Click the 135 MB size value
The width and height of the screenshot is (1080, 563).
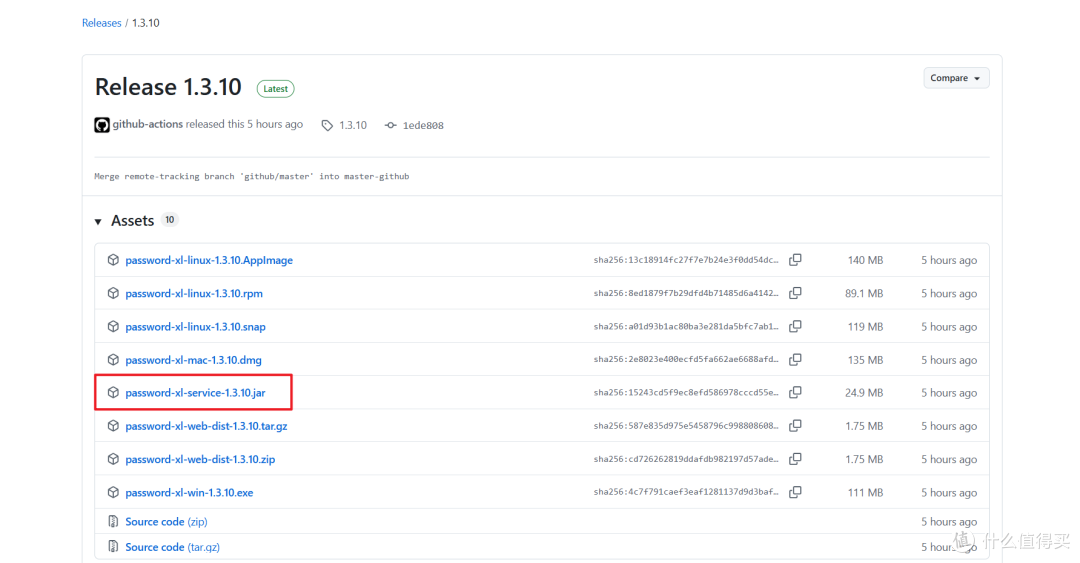coord(865,360)
